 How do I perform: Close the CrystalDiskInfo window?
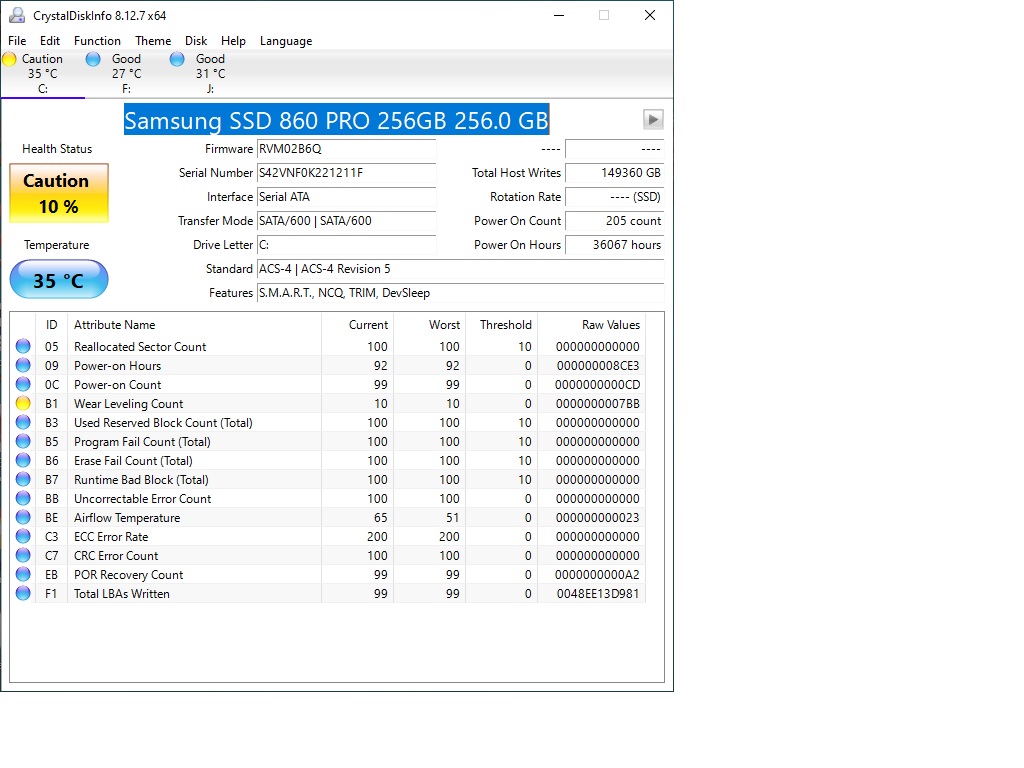[650, 15]
